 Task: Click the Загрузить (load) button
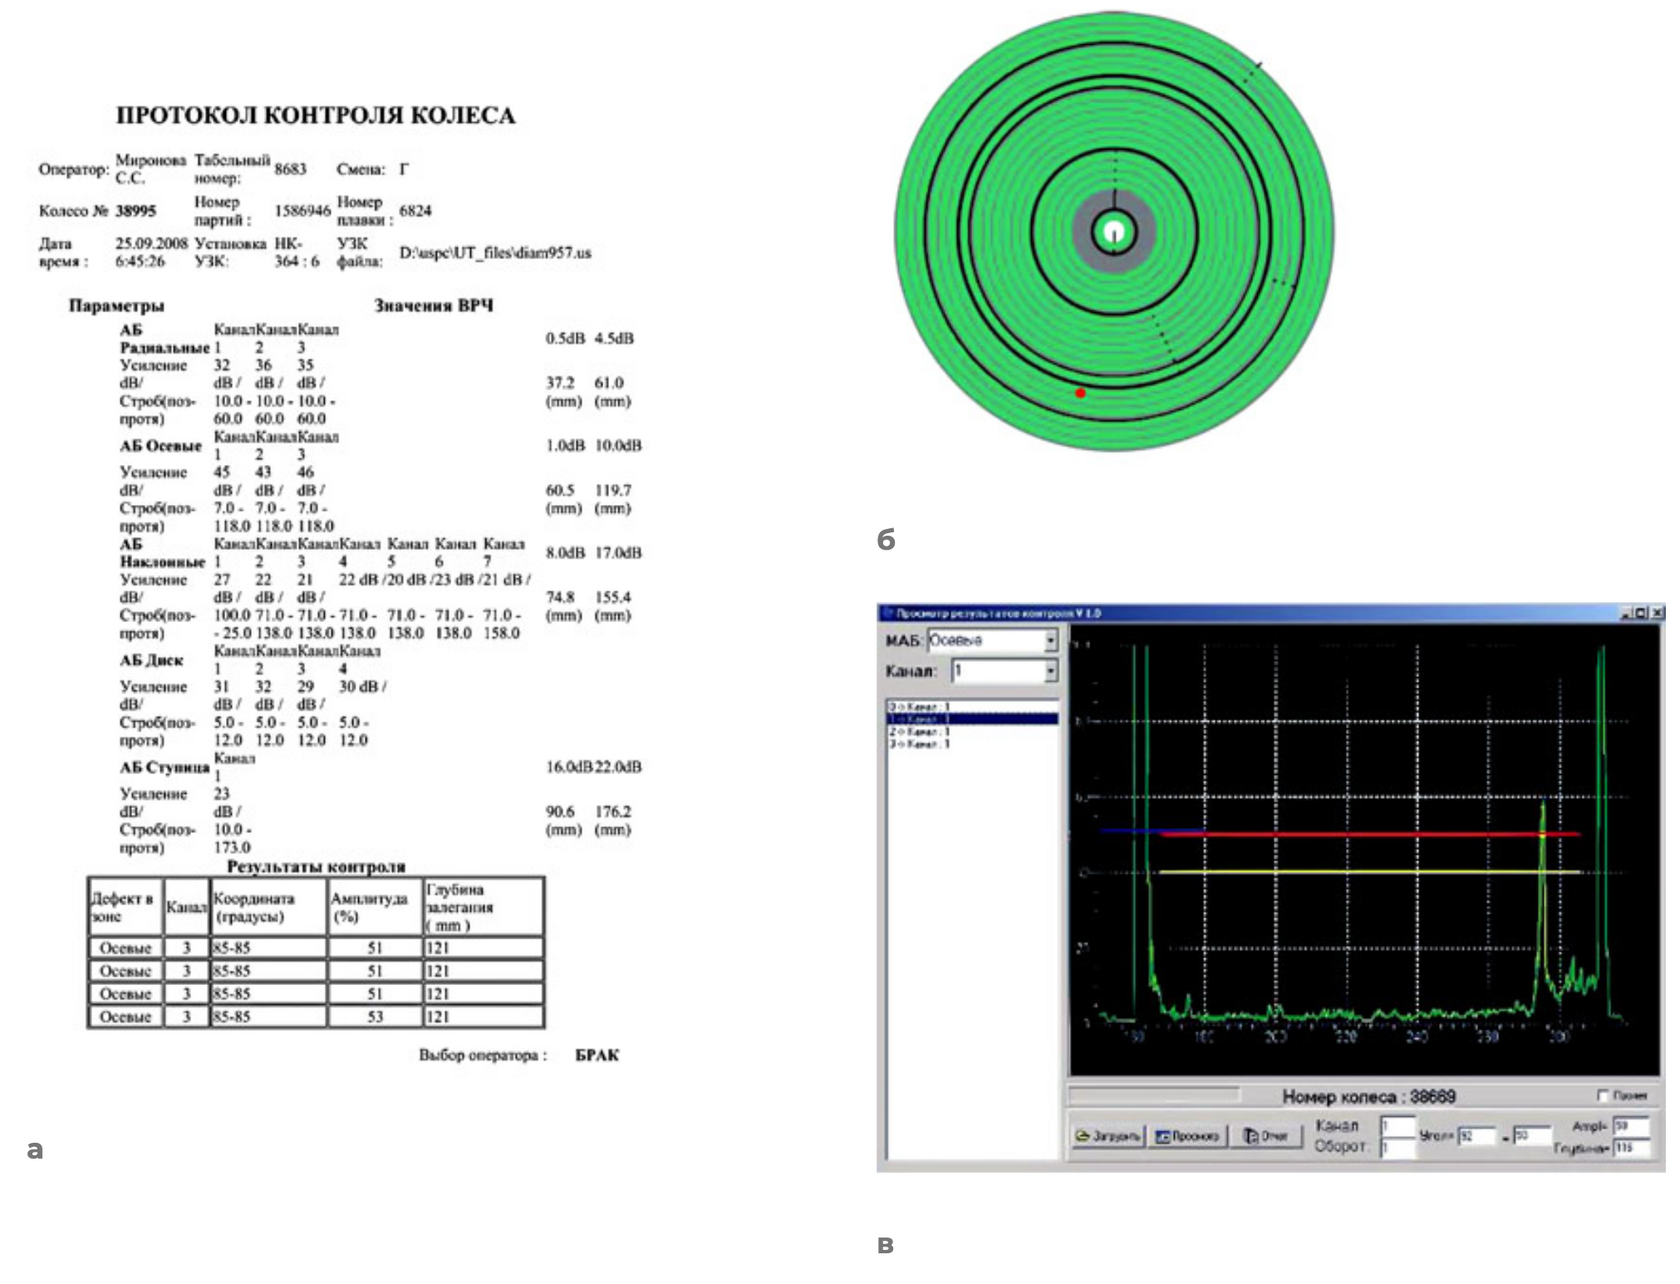click(1108, 1136)
